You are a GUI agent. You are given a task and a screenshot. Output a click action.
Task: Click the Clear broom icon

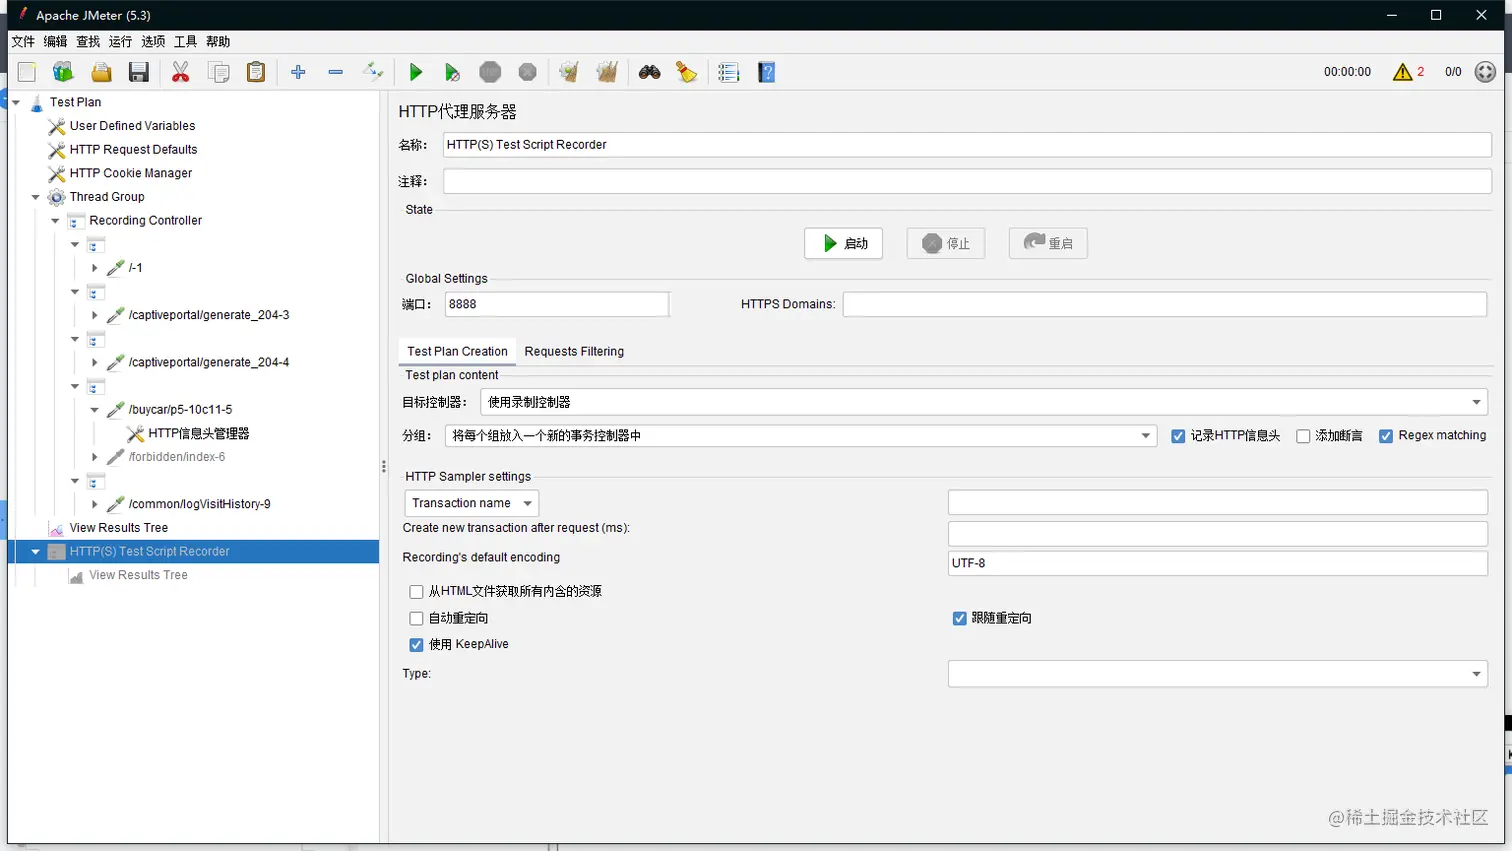(x=569, y=72)
